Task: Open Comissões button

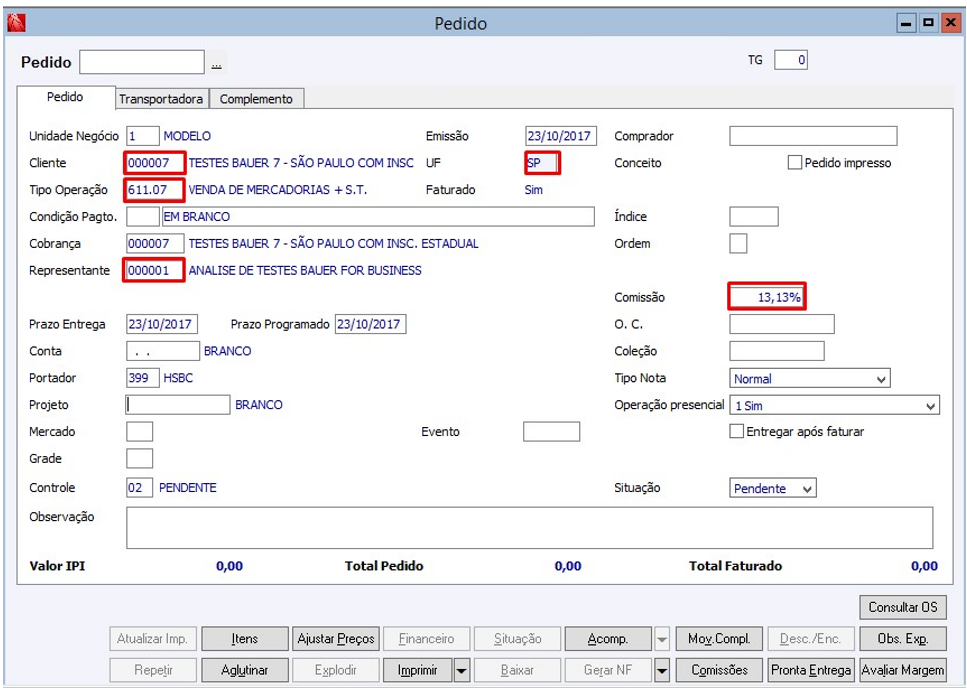Action: click(x=719, y=670)
